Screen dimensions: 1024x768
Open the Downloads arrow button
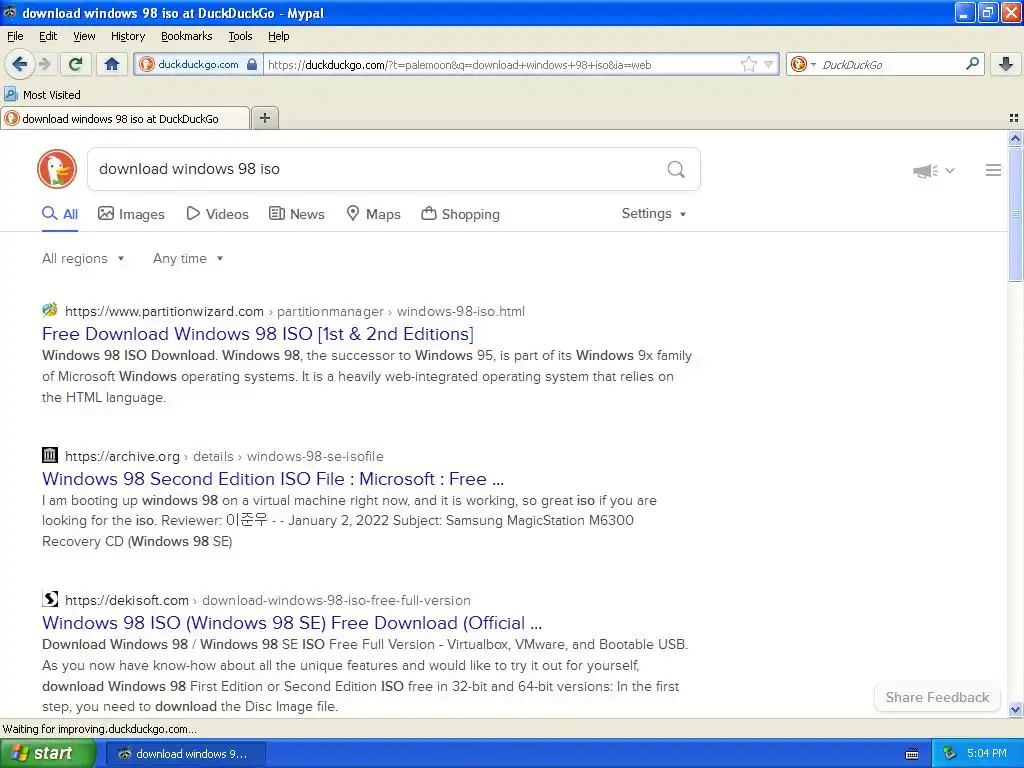pos(1006,64)
